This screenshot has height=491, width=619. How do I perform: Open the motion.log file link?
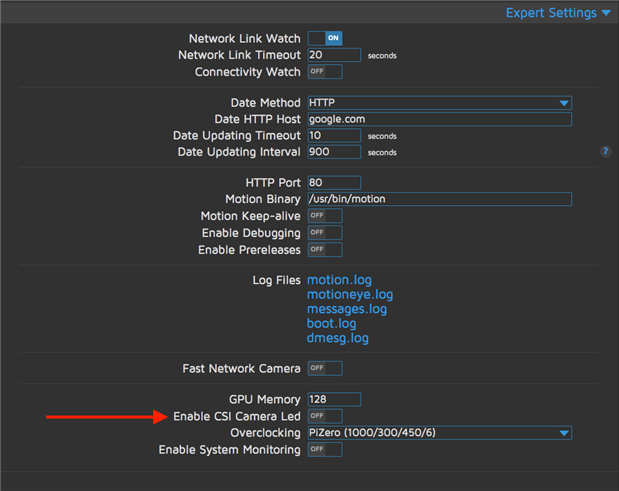(339, 280)
